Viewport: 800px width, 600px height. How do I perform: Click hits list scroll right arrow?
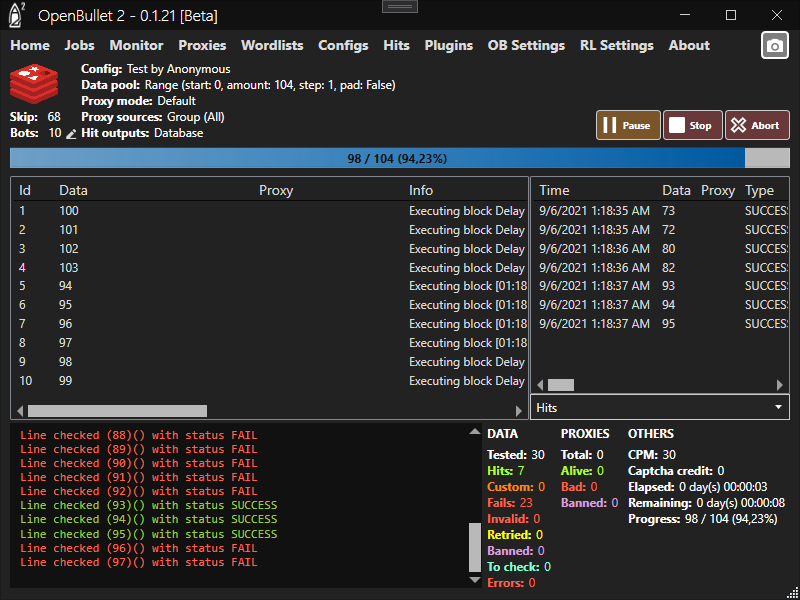[780, 385]
